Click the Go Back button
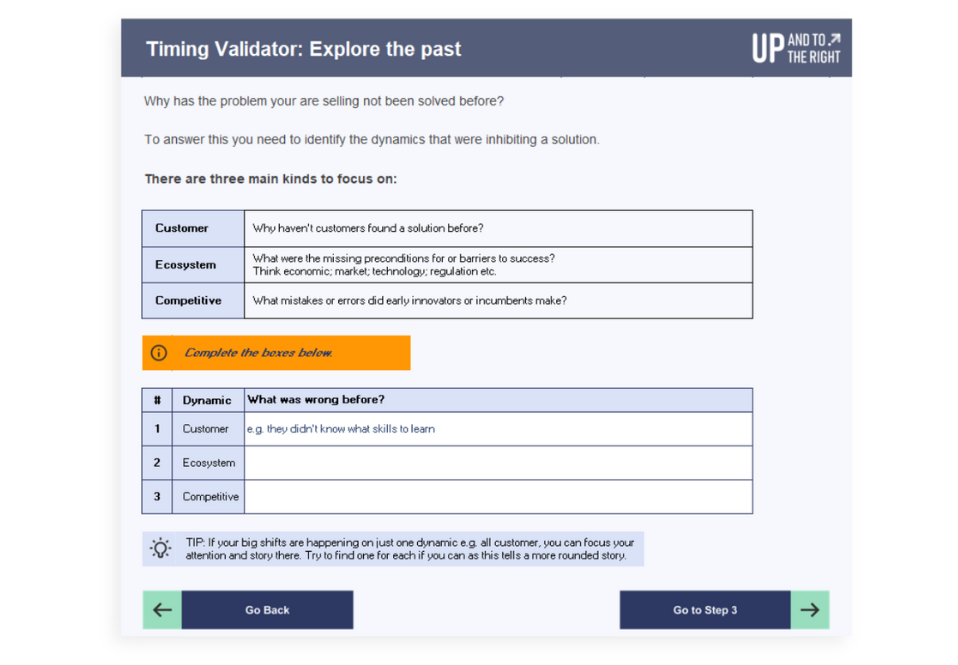958x665 pixels. [267, 609]
